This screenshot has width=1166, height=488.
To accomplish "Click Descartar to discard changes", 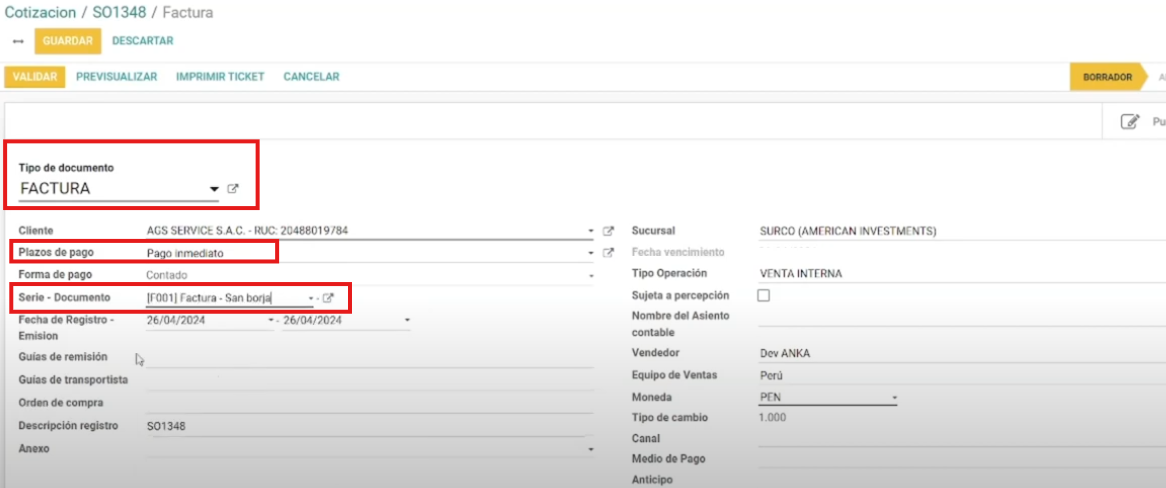I will pos(142,41).
